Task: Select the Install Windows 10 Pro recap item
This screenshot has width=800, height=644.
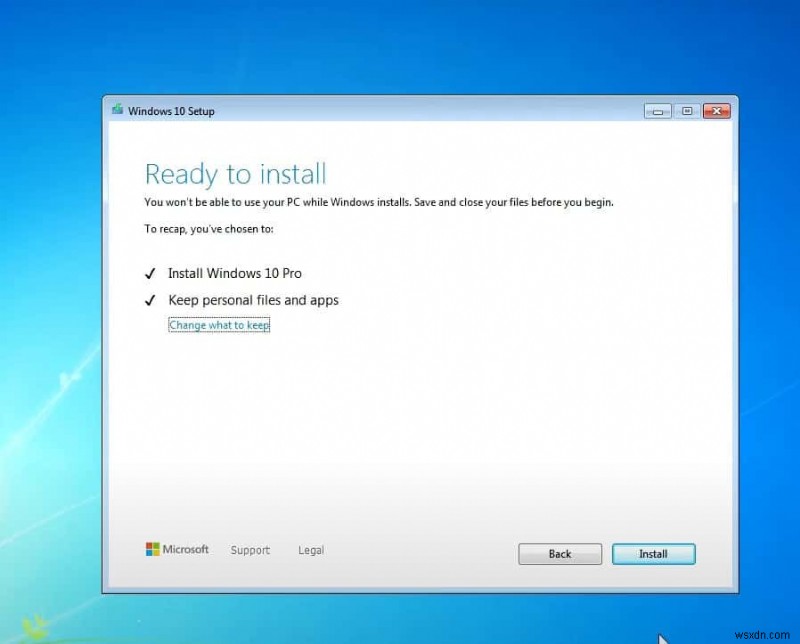Action: pyautogui.click(x=235, y=272)
